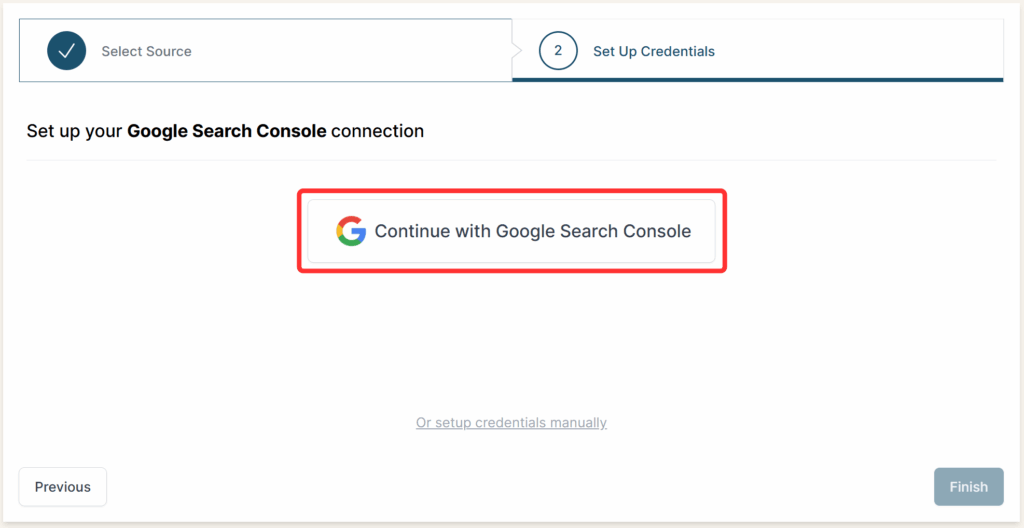Go back to the Select Source step
The width and height of the screenshot is (1024, 528).
click(146, 51)
